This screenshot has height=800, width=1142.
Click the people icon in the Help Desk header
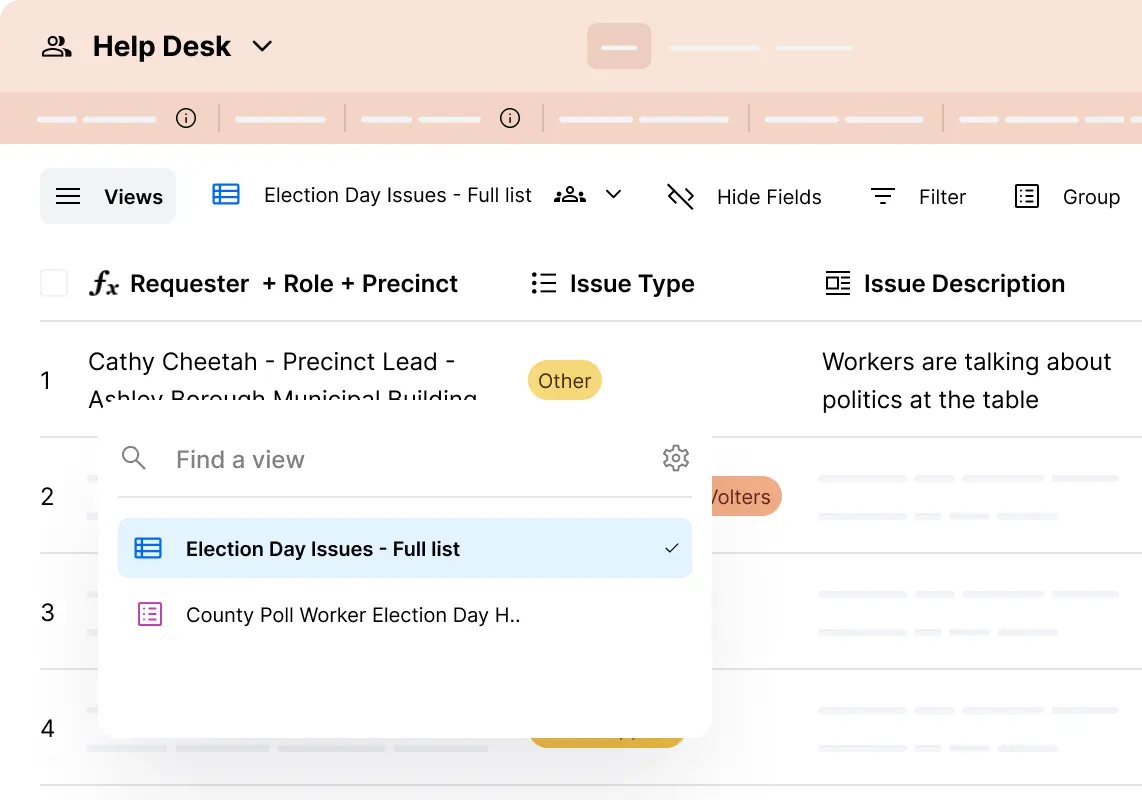coord(56,45)
